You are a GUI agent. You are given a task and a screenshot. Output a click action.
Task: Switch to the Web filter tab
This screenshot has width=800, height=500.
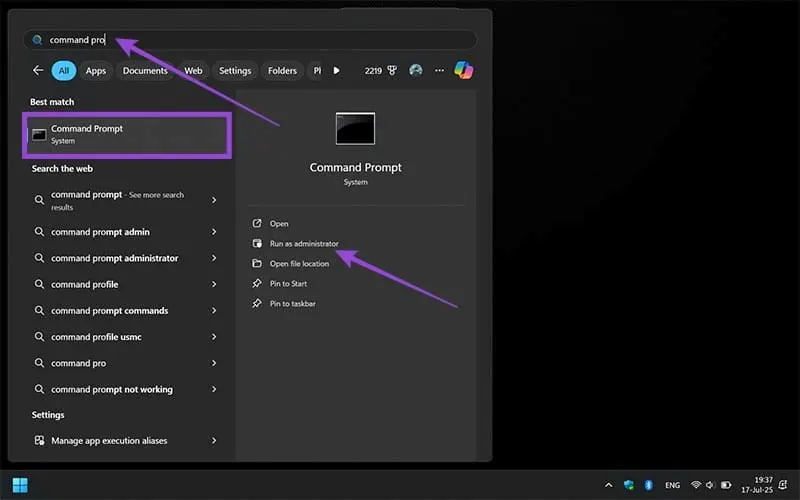click(193, 70)
